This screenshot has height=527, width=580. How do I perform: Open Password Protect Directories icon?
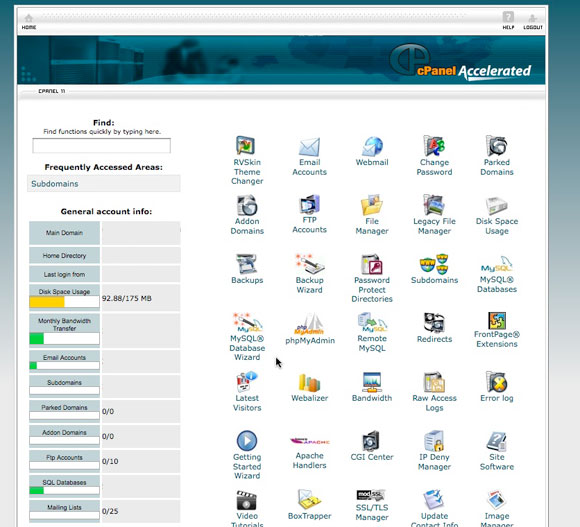pos(372,264)
